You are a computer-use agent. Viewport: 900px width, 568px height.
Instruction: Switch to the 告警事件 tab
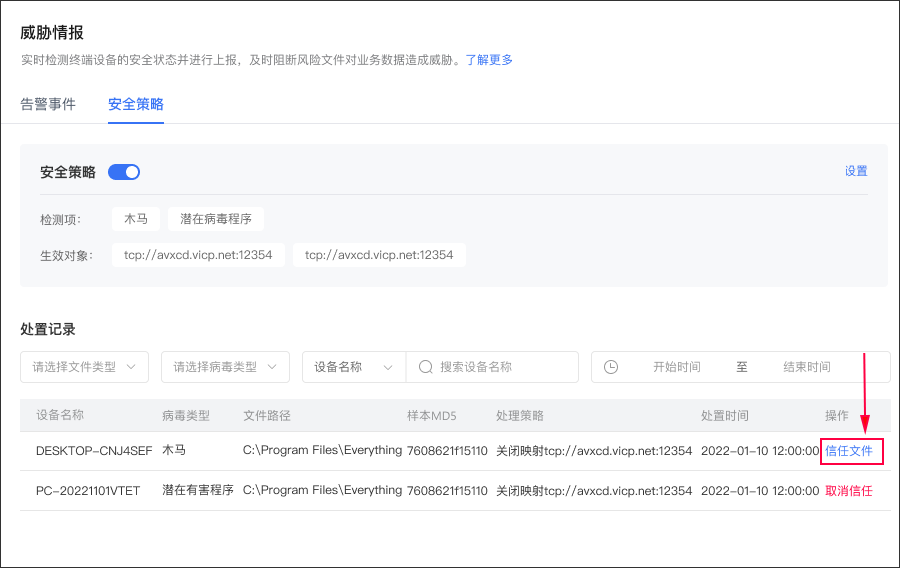click(48, 104)
